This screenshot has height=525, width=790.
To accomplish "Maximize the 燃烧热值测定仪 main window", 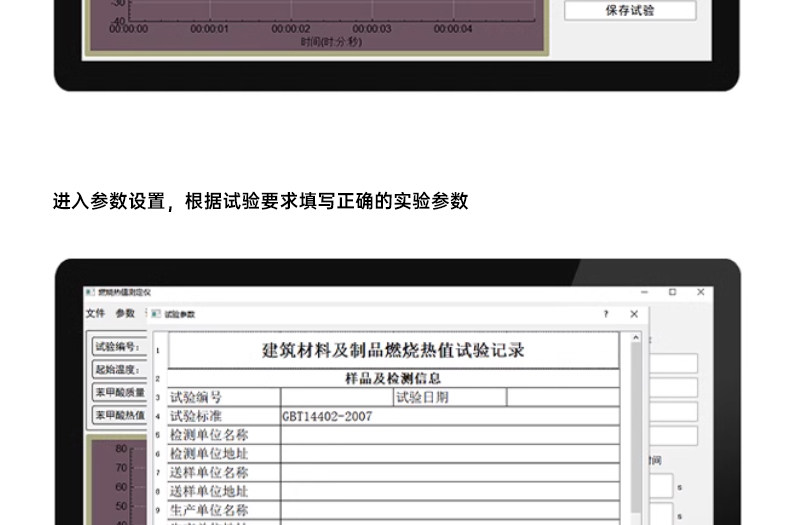I will click(x=672, y=292).
